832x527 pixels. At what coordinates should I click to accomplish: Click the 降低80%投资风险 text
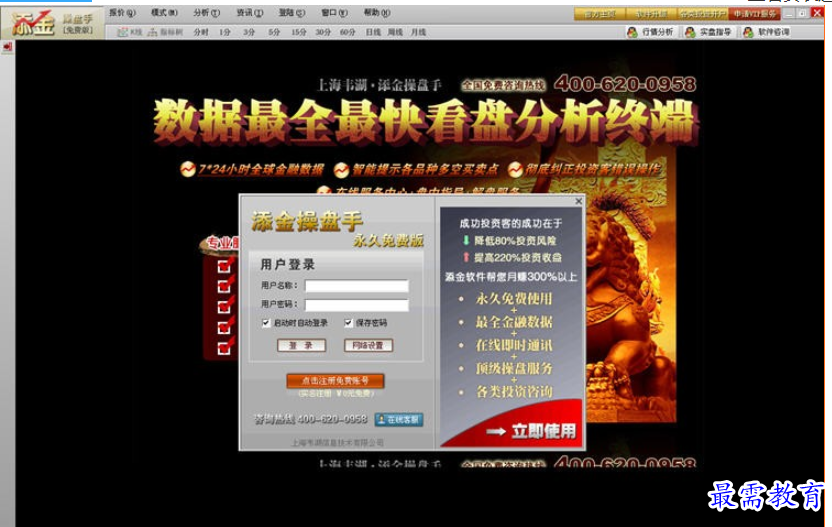[515, 241]
